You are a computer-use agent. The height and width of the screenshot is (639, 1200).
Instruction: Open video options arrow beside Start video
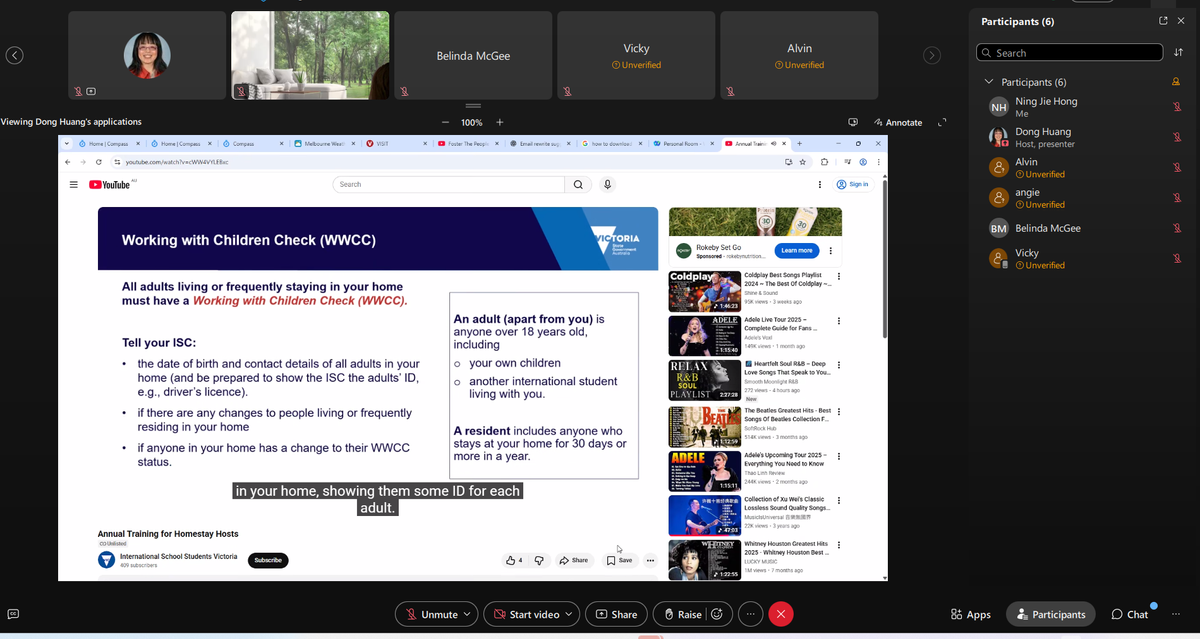pyautogui.click(x=569, y=614)
